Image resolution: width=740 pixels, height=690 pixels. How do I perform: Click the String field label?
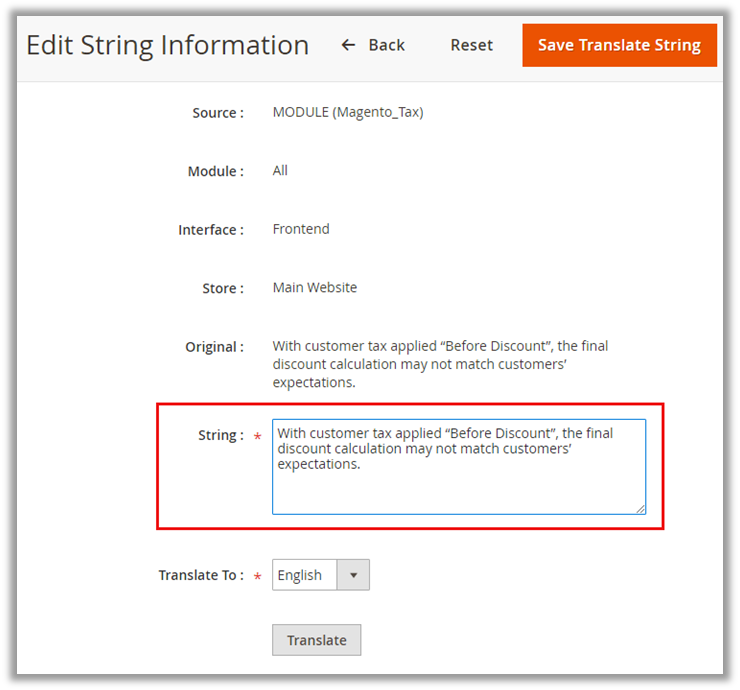(x=220, y=435)
